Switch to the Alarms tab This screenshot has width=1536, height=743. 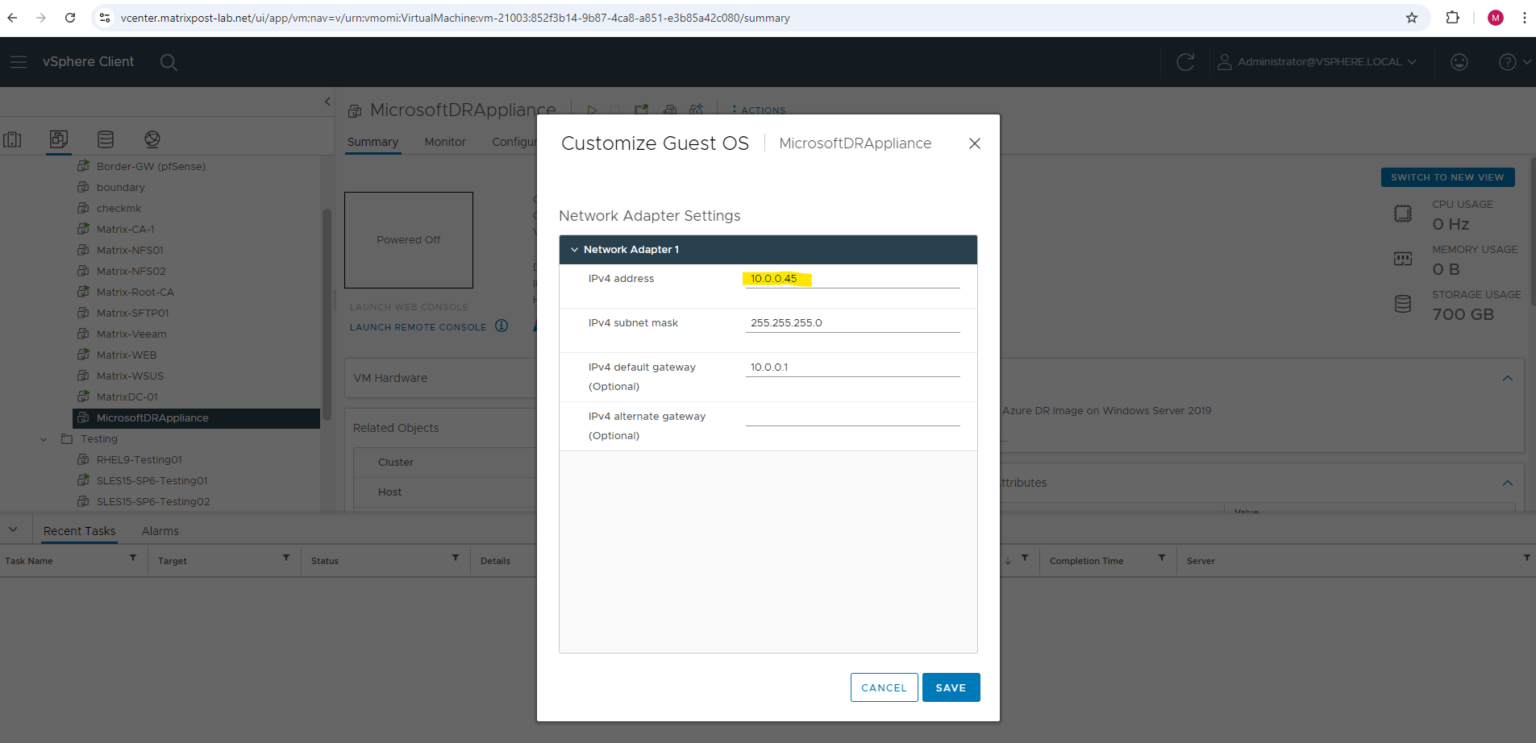(x=159, y=531)
